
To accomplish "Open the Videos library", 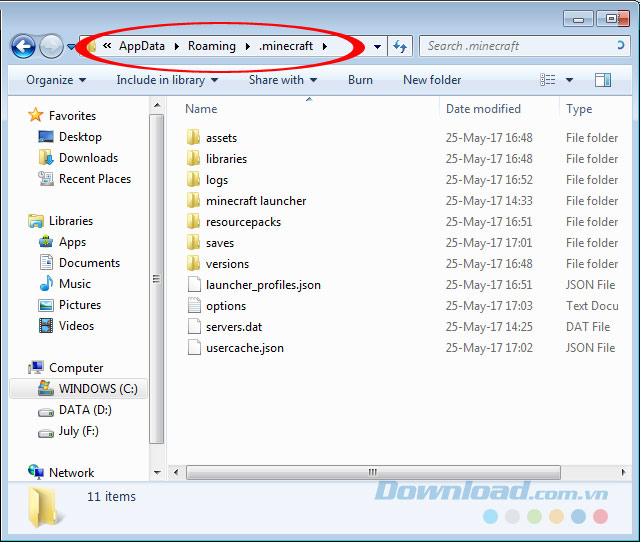I will (67, 326).
